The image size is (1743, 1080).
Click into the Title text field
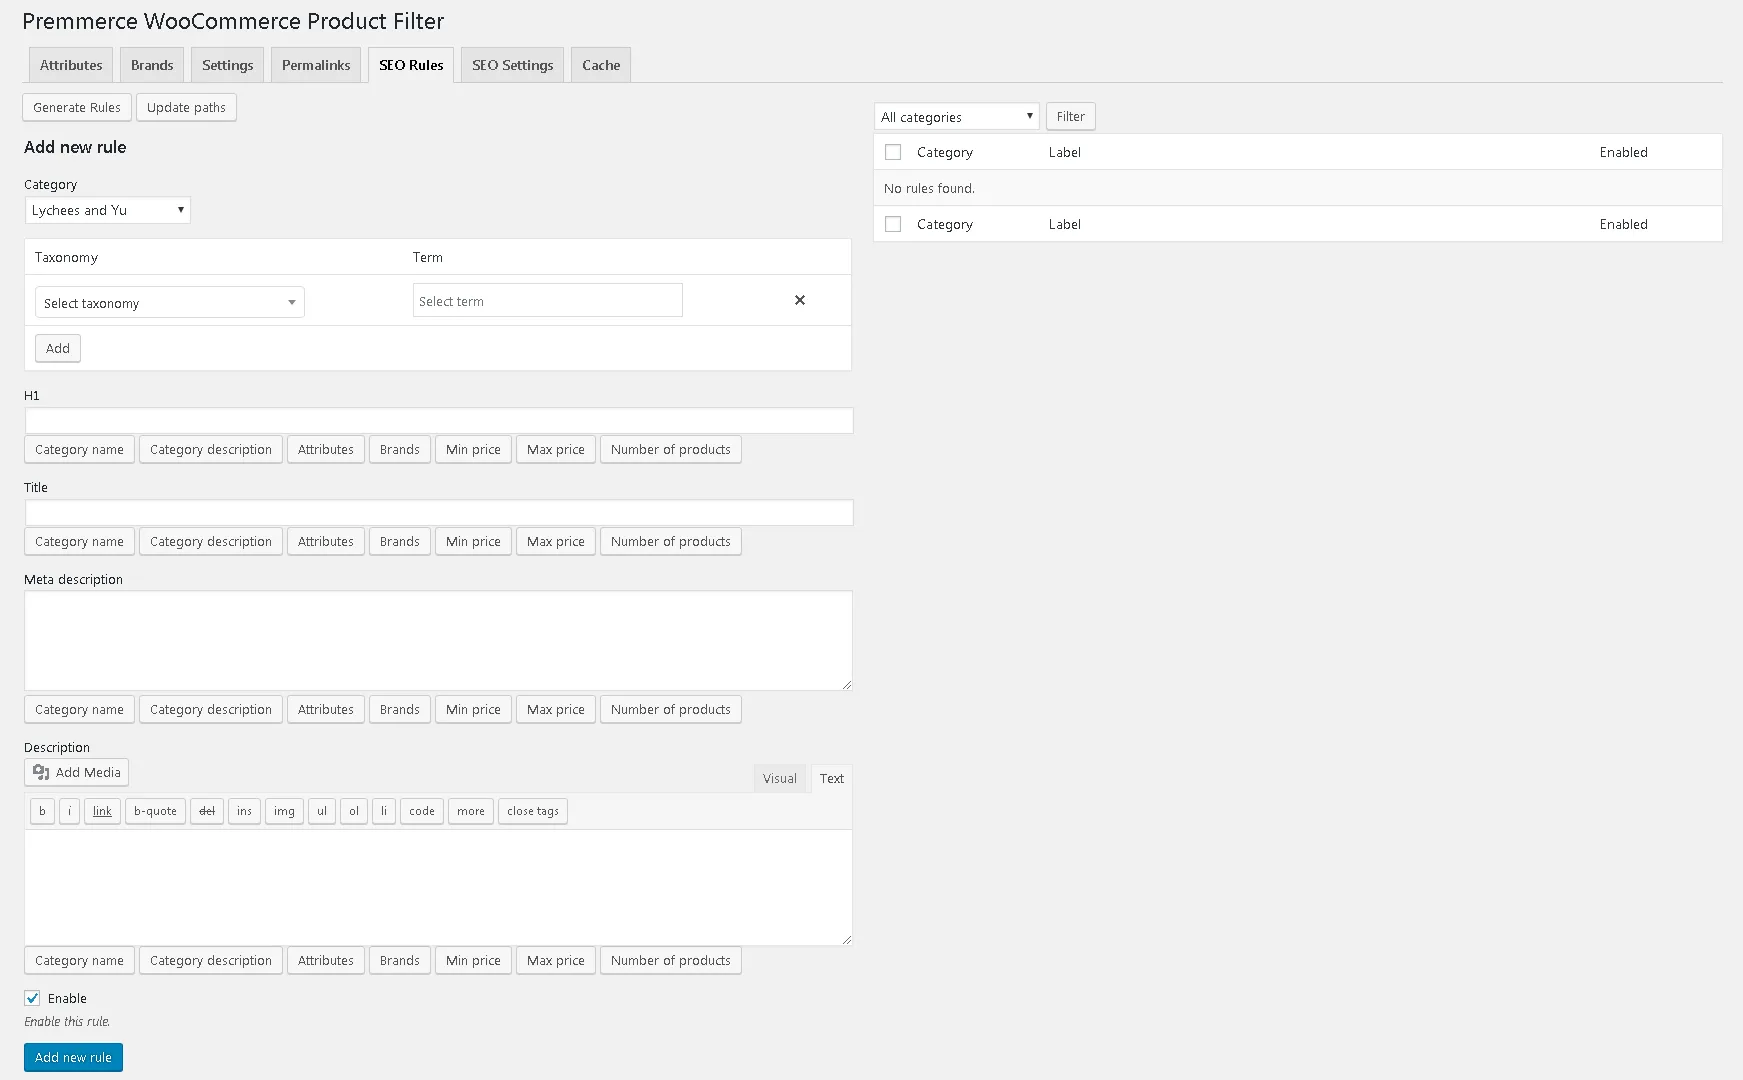pyautogui.click(x=439, y=512)
